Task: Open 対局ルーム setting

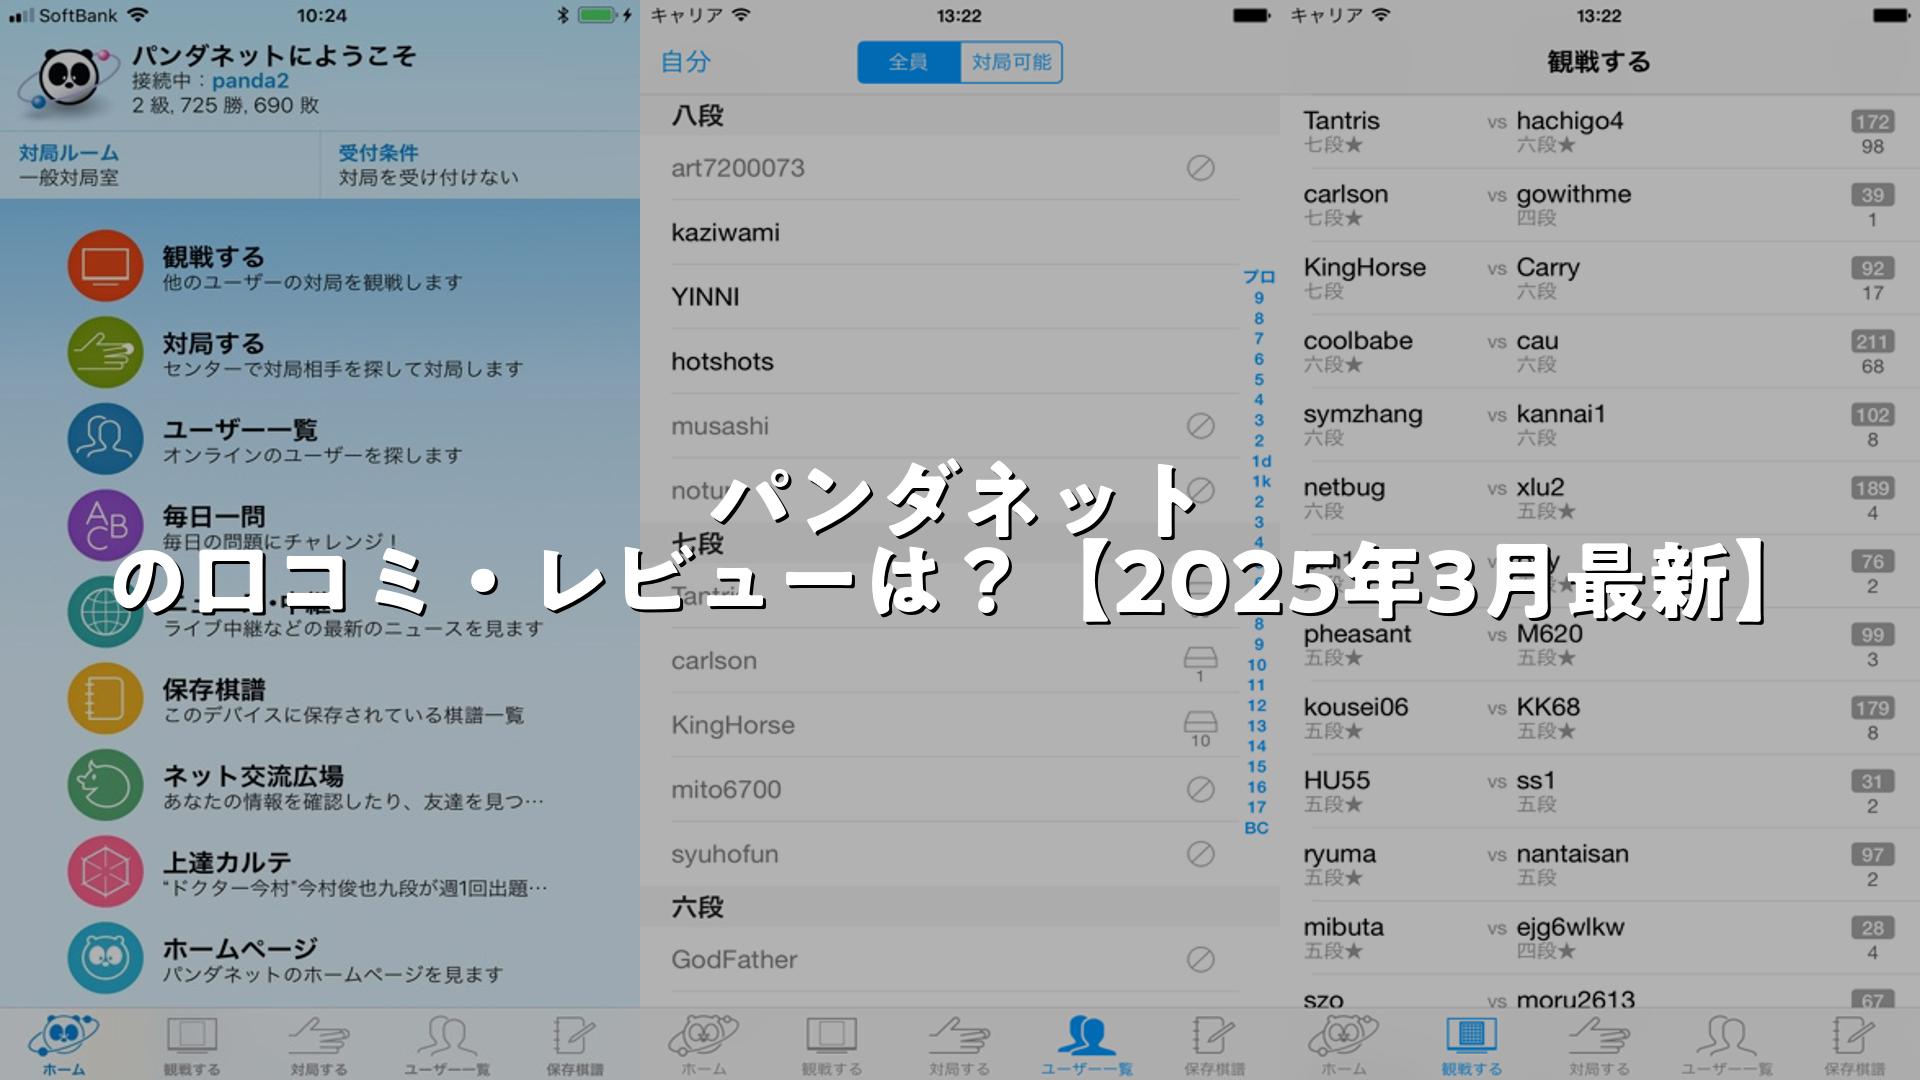Action: pyautogui.click(x=160, y=165)
